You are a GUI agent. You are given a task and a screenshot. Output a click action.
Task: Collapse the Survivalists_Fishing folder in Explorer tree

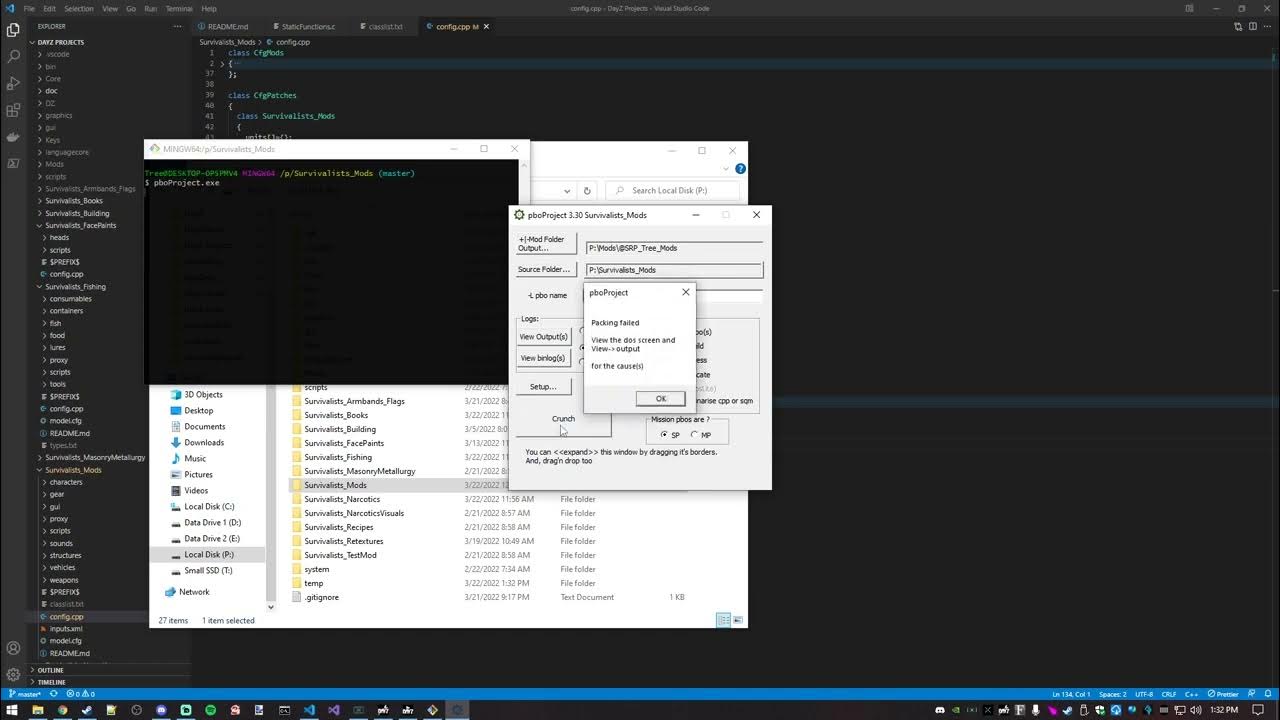[75, 286]
